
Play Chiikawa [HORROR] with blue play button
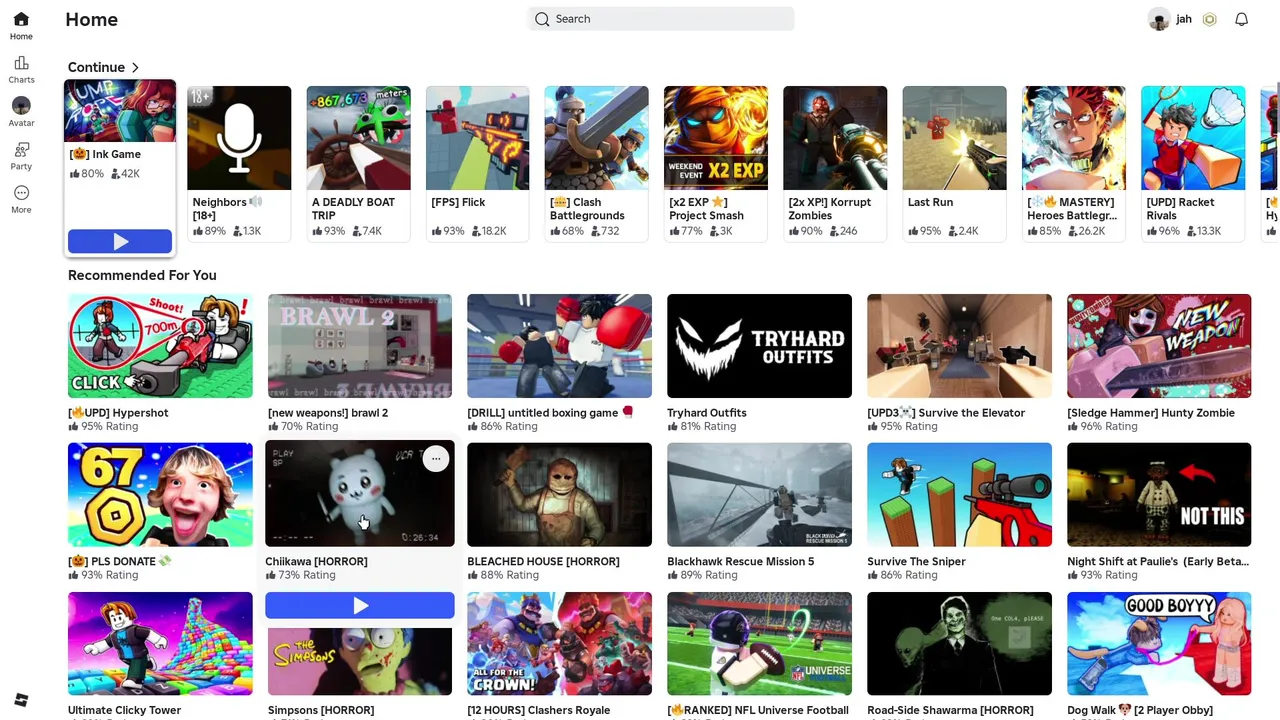tap(360, 605)
